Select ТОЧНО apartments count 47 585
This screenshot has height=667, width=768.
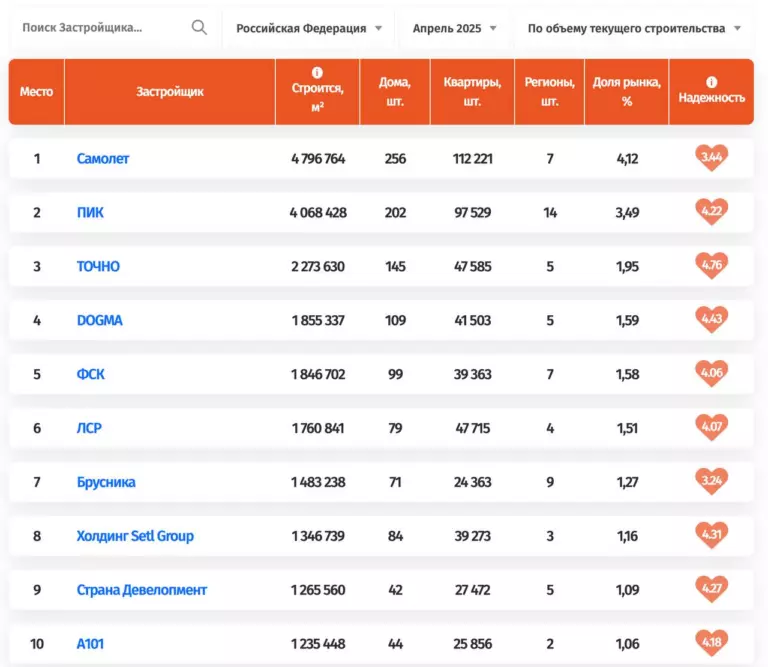click(473, 266)
